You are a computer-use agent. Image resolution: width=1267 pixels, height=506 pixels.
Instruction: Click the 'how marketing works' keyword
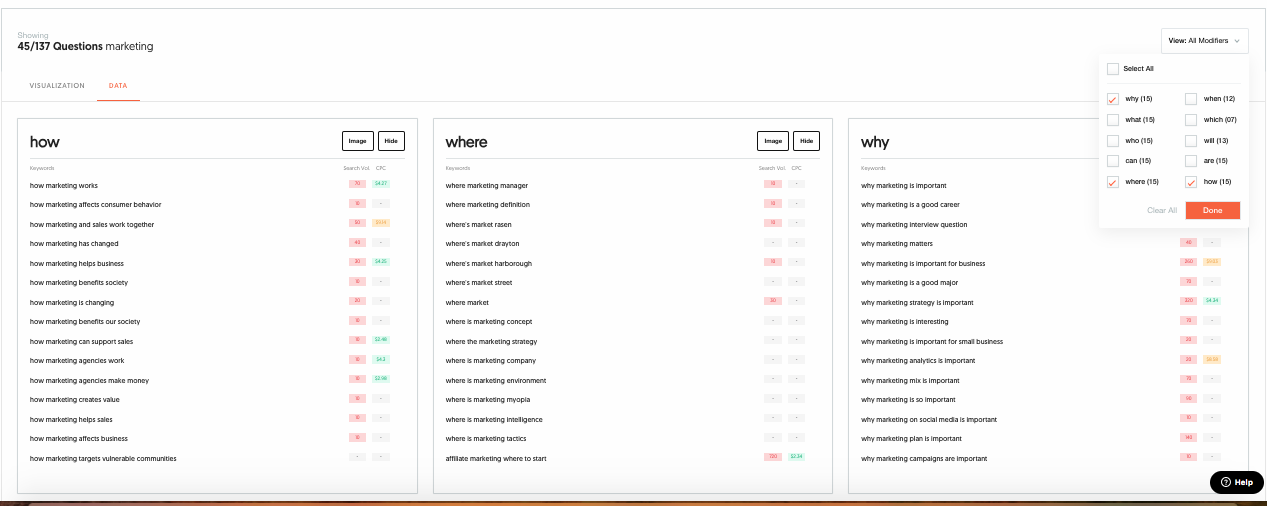64,185
